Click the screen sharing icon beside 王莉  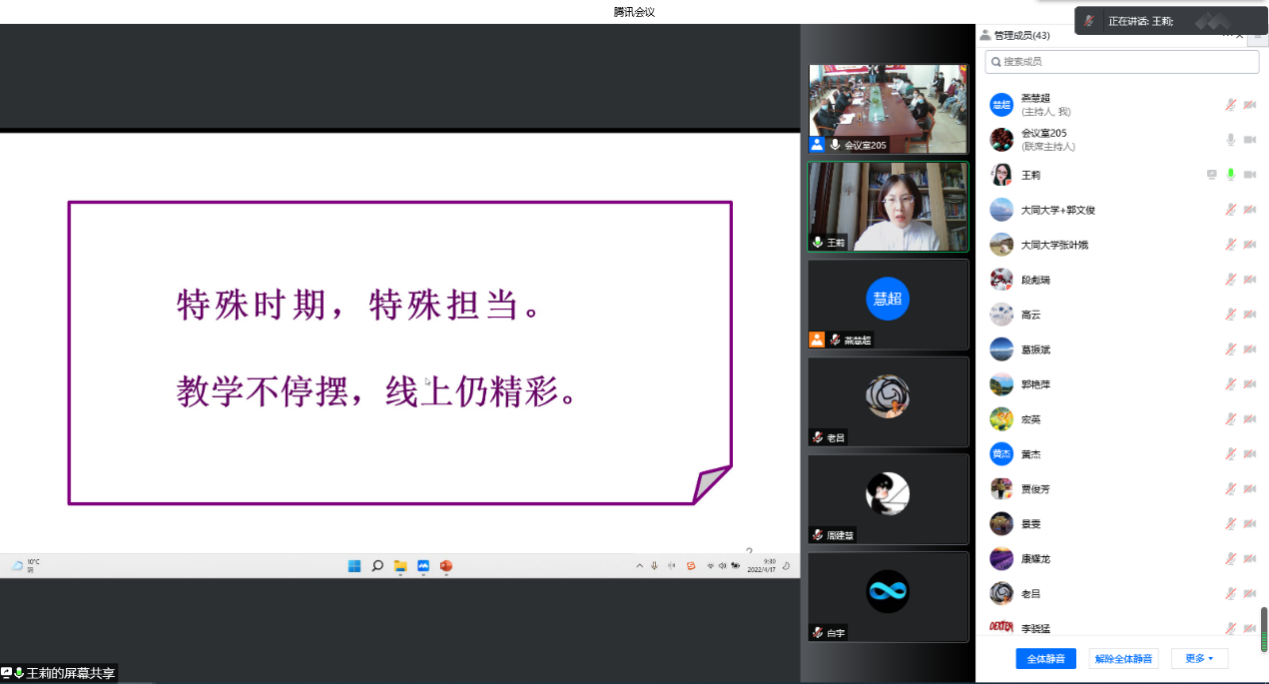coord(1212,175)
